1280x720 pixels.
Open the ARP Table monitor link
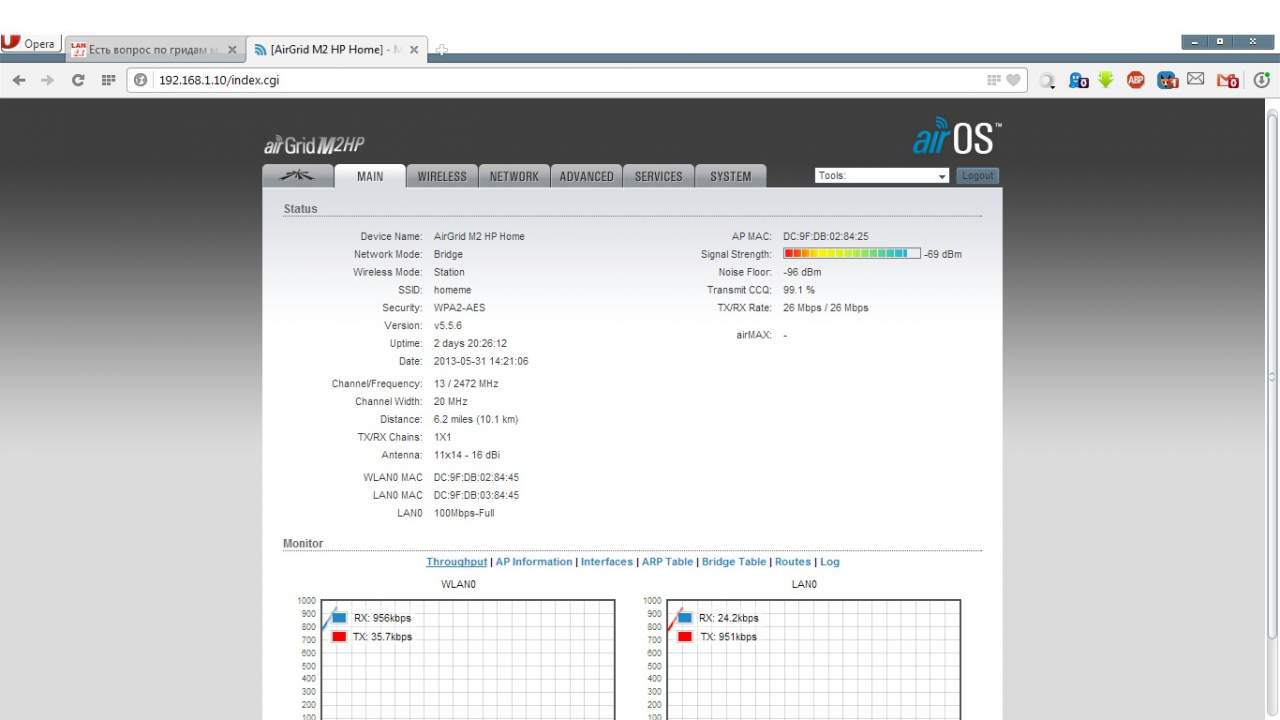coord(667,562)
